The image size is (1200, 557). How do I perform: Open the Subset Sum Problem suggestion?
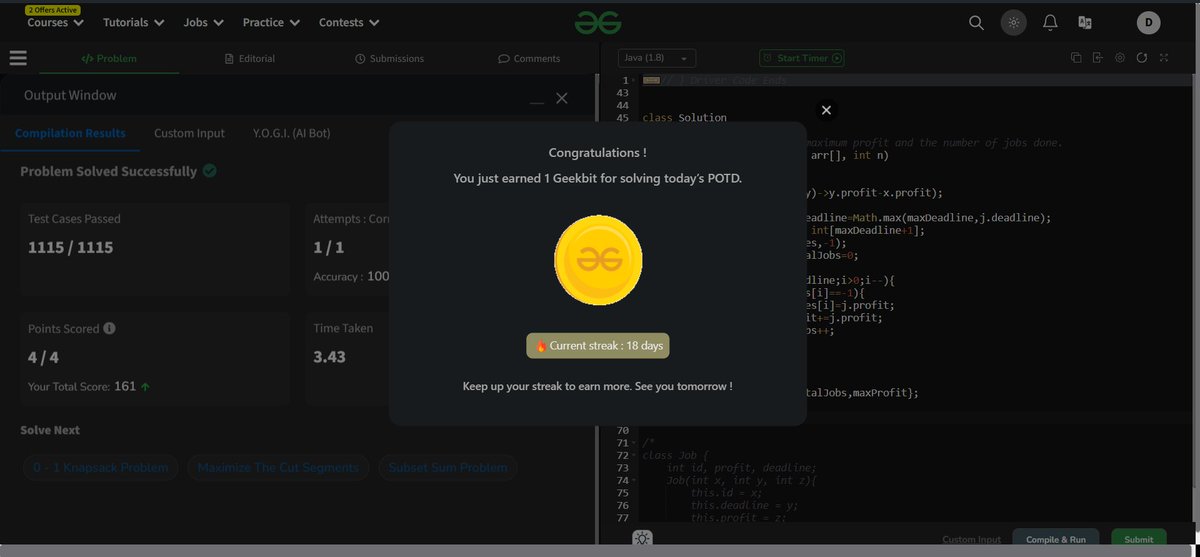[447, 467]
